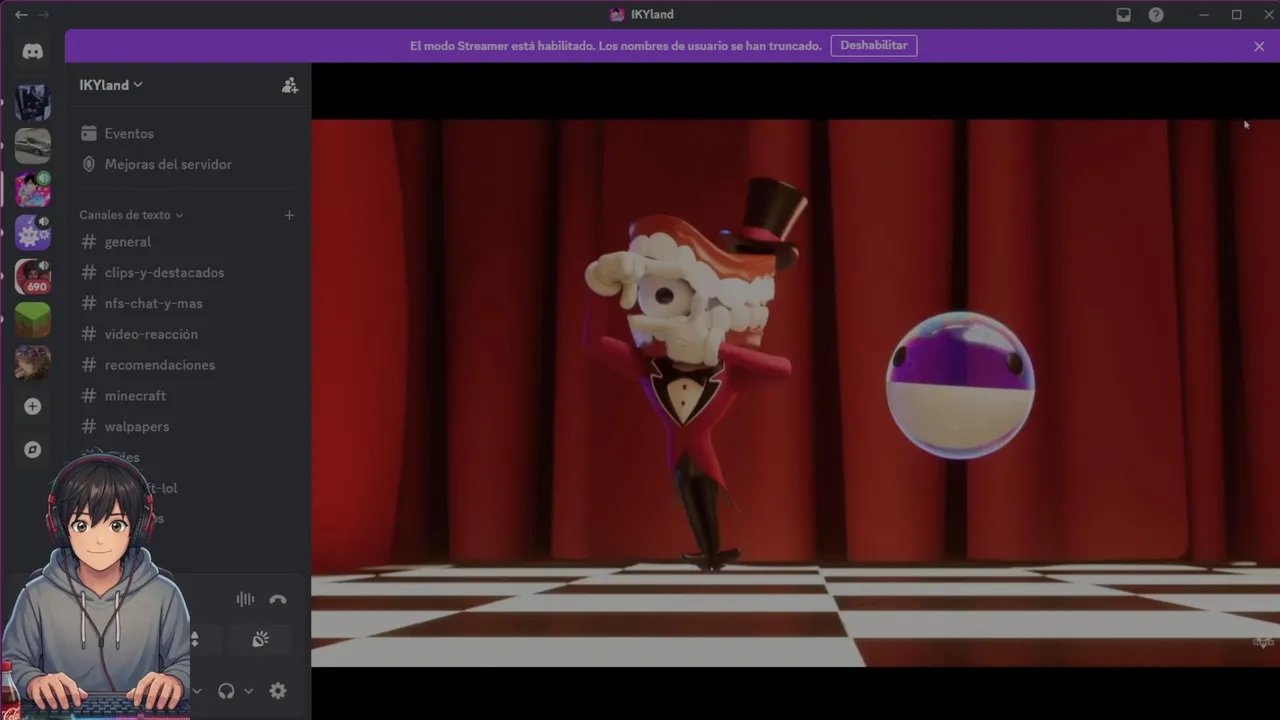The height and width of the screenshot is (720, 1280).
Task: Click the add a server plus button
Action: click(33, 407)
